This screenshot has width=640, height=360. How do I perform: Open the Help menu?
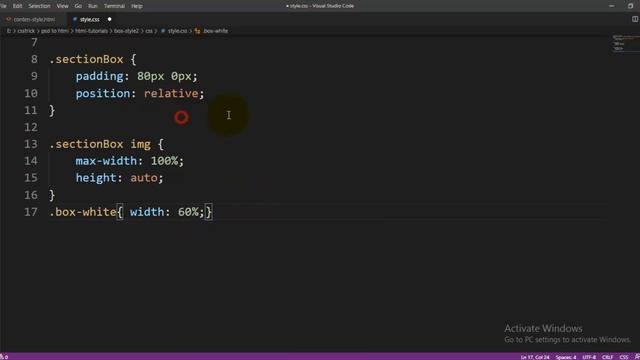137,6
